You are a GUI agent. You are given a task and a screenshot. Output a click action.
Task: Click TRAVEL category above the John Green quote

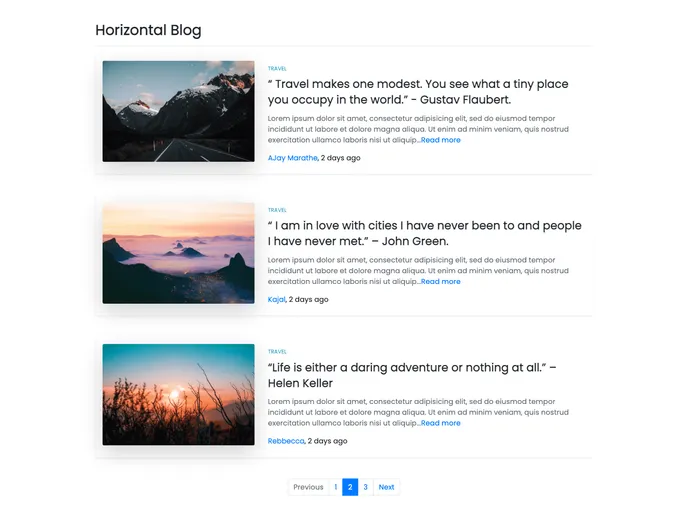click(x=277, y=210)
